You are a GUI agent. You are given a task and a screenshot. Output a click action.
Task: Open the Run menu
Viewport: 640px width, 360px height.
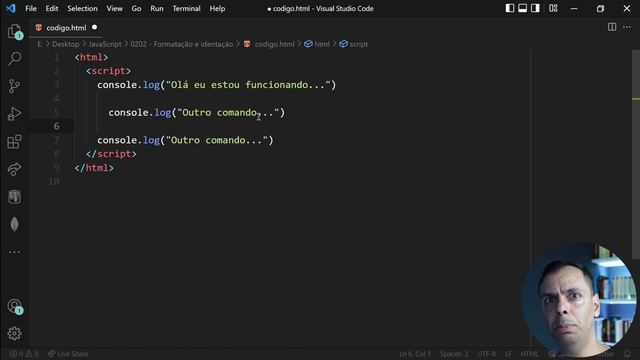click(157, 8)
